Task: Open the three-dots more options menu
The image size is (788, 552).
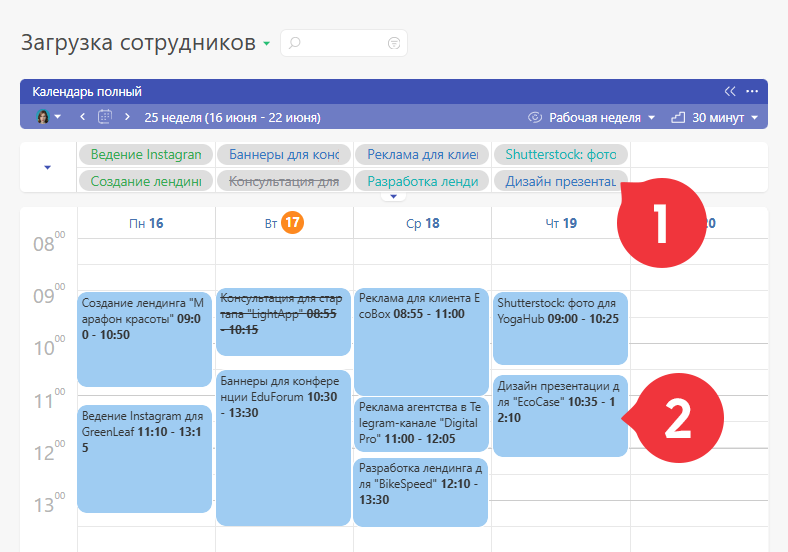Action: point(752,91)
